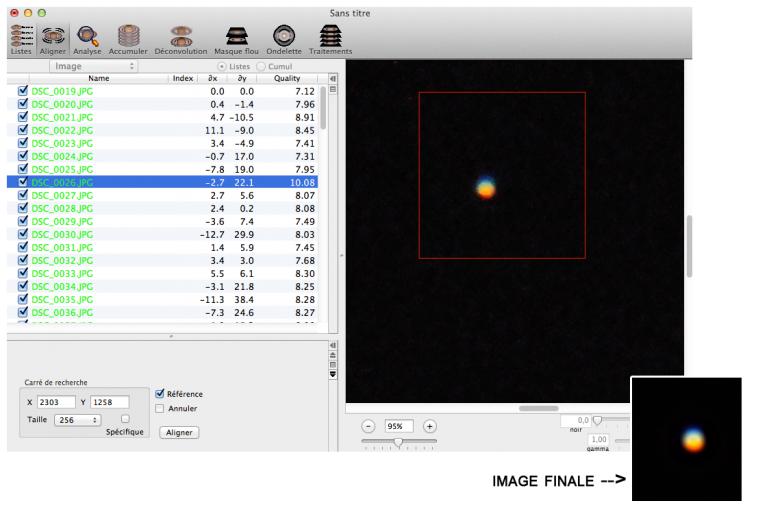The image size is (769, 525).
Task: Click zoom in plus button
Action: pos(430,426)
